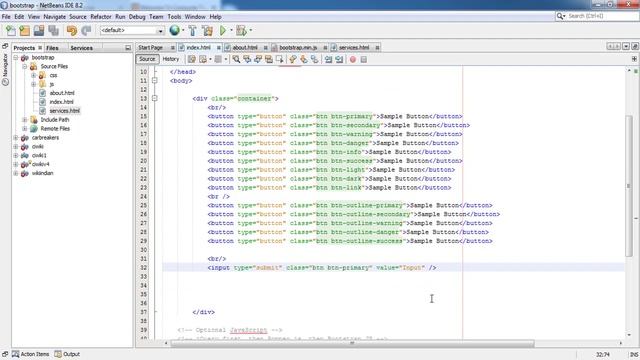Click the Clean and Build icon

(207, 31)
